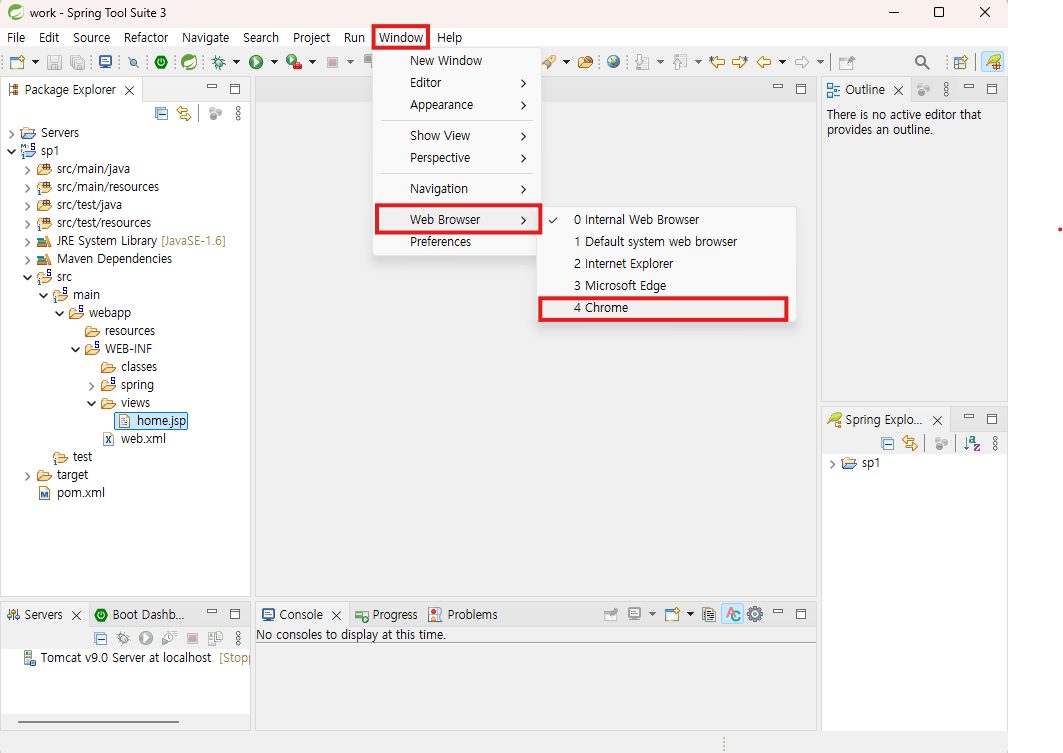The height and width of the screenshot is (753, 1063).
Task: Open the Navigation submenu
Action: coord(457,189)
